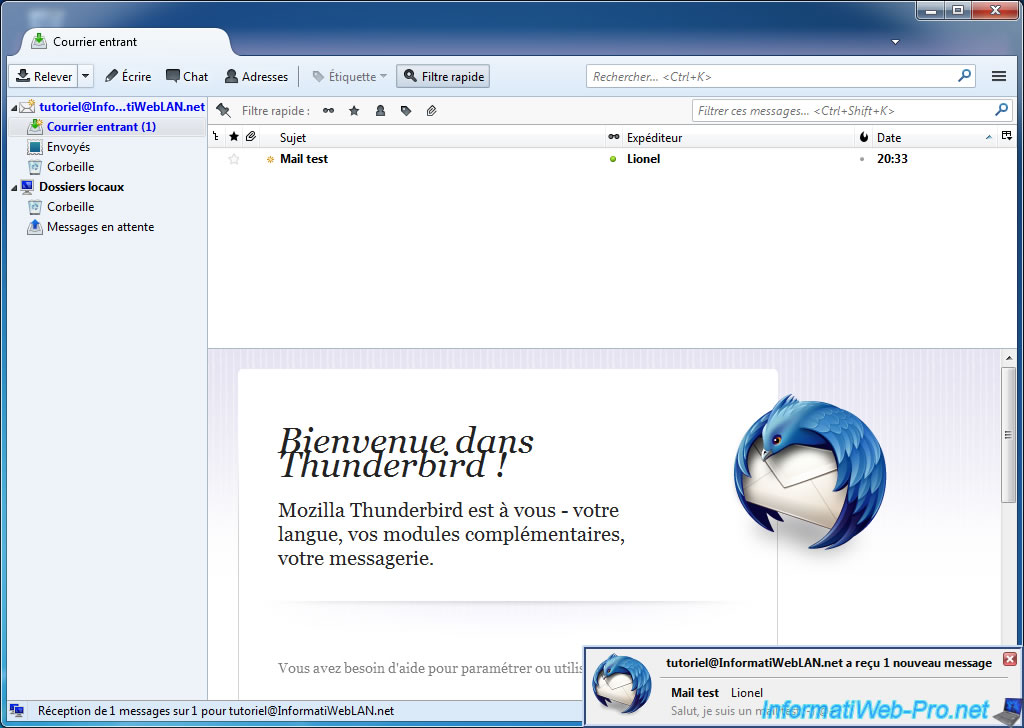This screenshot has width=1024, height=728.
Task: Sort by the junk status flame column
Action: pos(863,137)
